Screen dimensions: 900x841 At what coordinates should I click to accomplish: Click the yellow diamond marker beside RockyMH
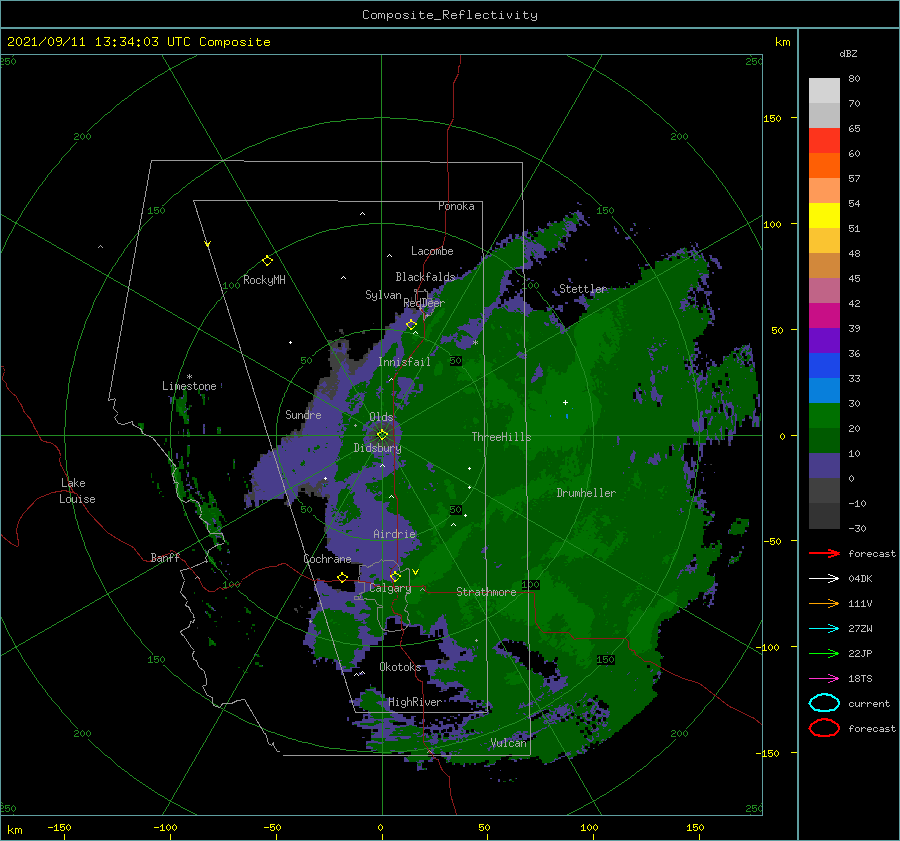pos(267,261)
